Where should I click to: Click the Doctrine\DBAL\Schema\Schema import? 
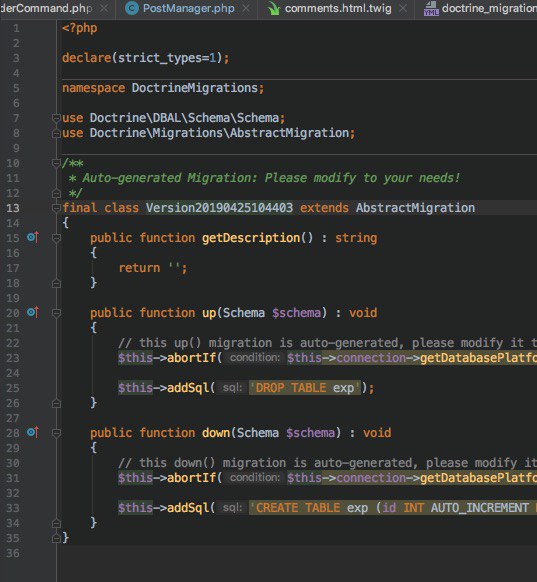click(184, 118)
